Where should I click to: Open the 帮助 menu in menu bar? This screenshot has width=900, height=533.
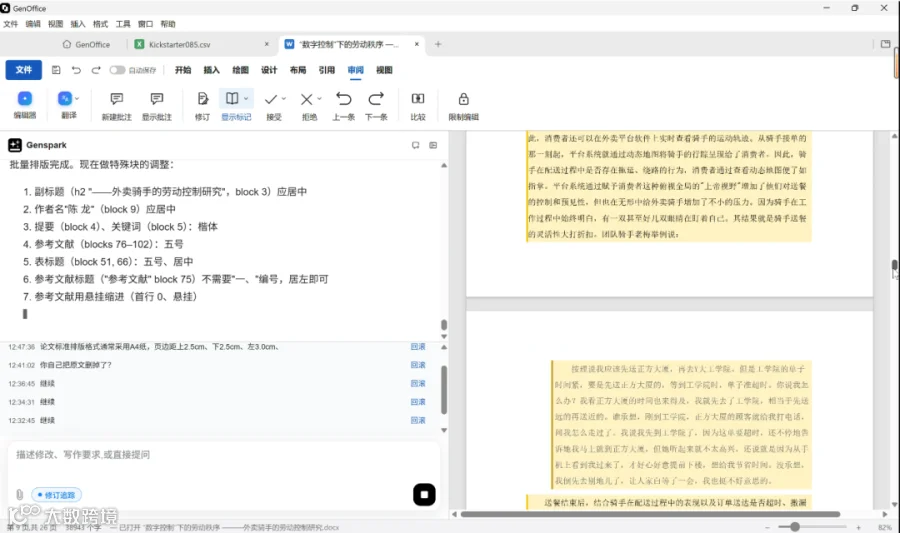pos(168,24)
